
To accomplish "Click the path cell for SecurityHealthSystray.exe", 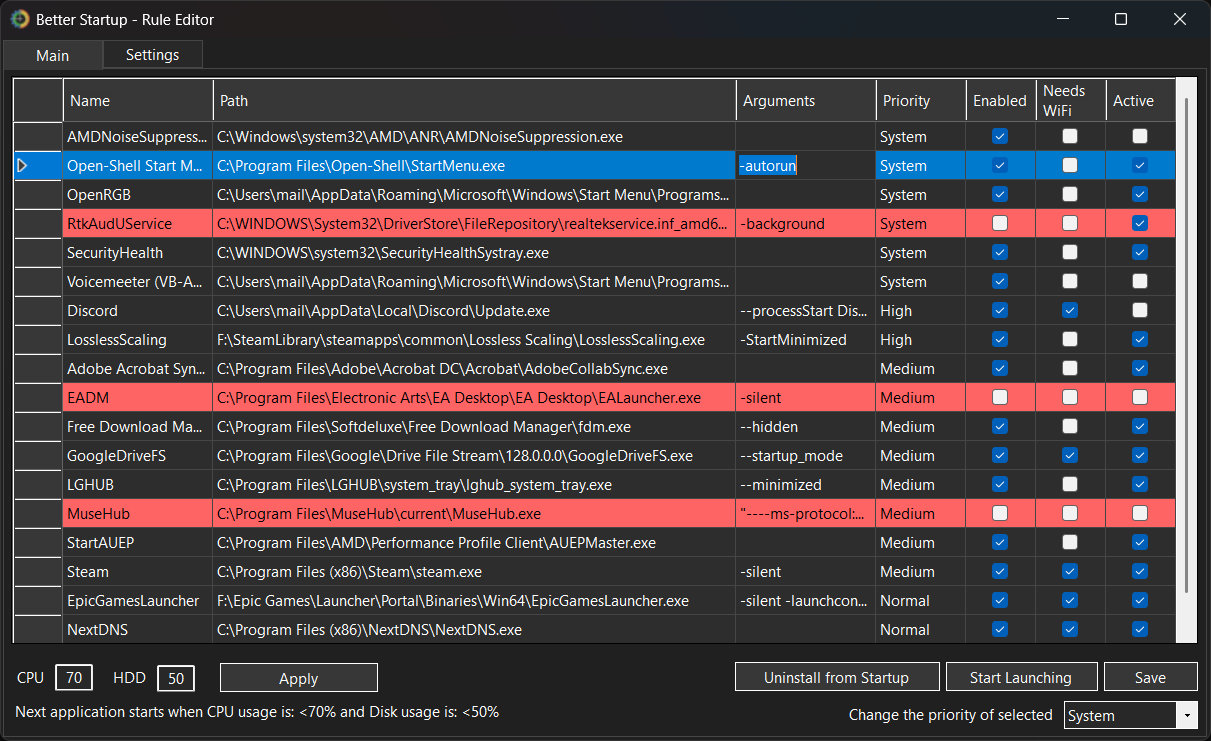I will pyautogui.click(x=474, y=253).
